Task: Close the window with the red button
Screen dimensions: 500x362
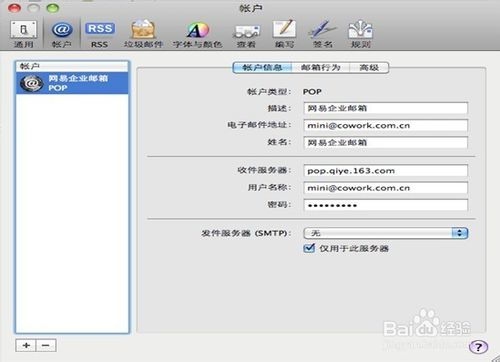Action: (x=14, y=8)
